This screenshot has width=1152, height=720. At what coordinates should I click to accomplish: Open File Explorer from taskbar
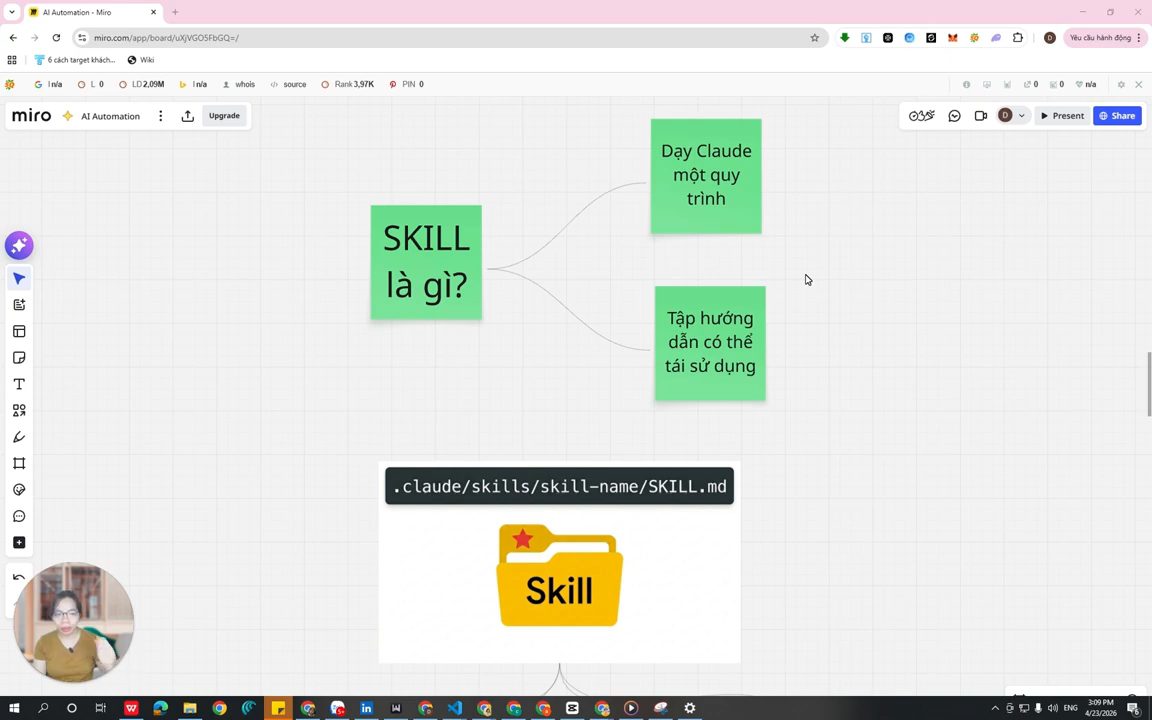(x=190, y=708)
